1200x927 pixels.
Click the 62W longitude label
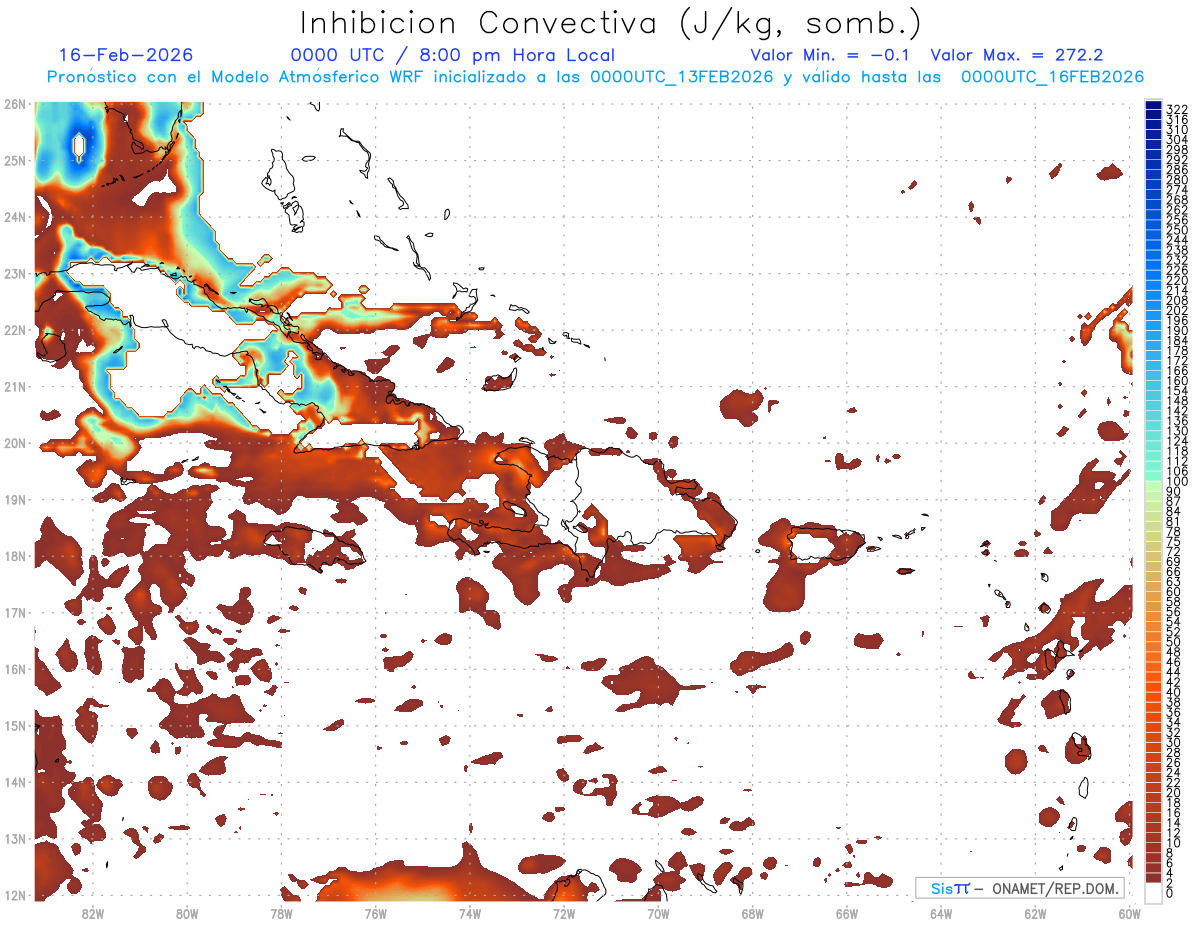(x=1036, y=913)
